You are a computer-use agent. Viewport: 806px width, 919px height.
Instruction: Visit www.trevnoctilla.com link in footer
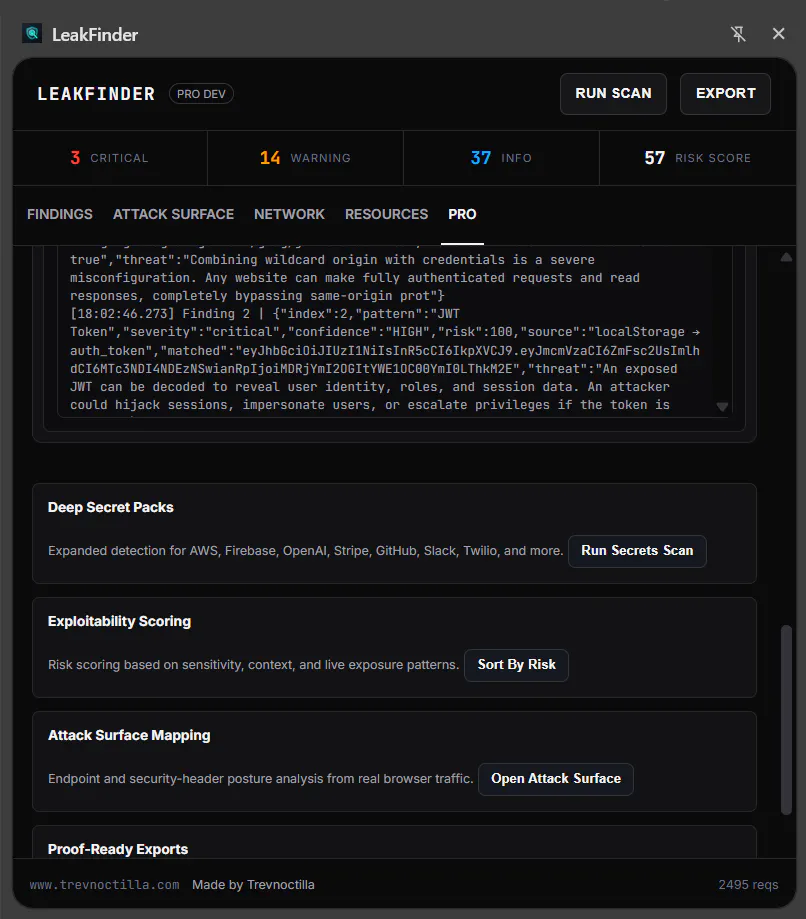[104, 884]
